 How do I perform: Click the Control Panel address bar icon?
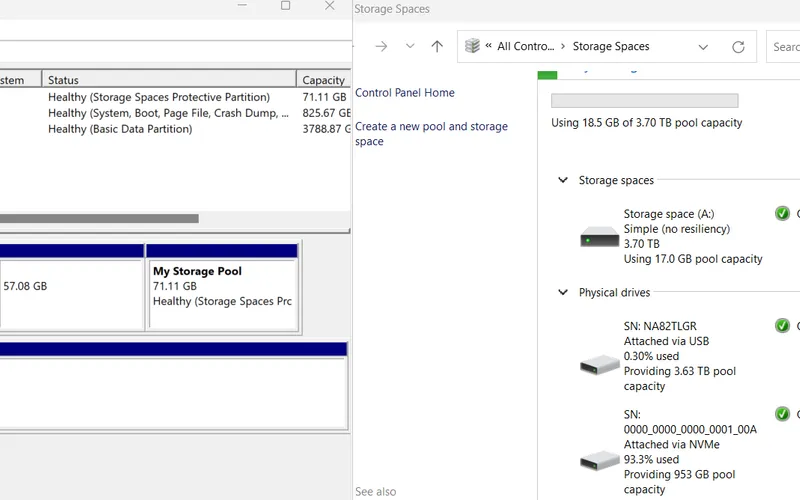pos(473,47)
